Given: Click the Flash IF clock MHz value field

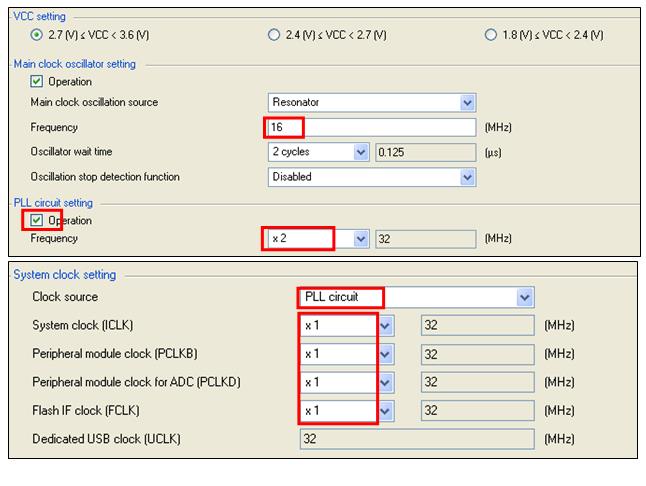Looking at the screenshot, I should point(478,411).
